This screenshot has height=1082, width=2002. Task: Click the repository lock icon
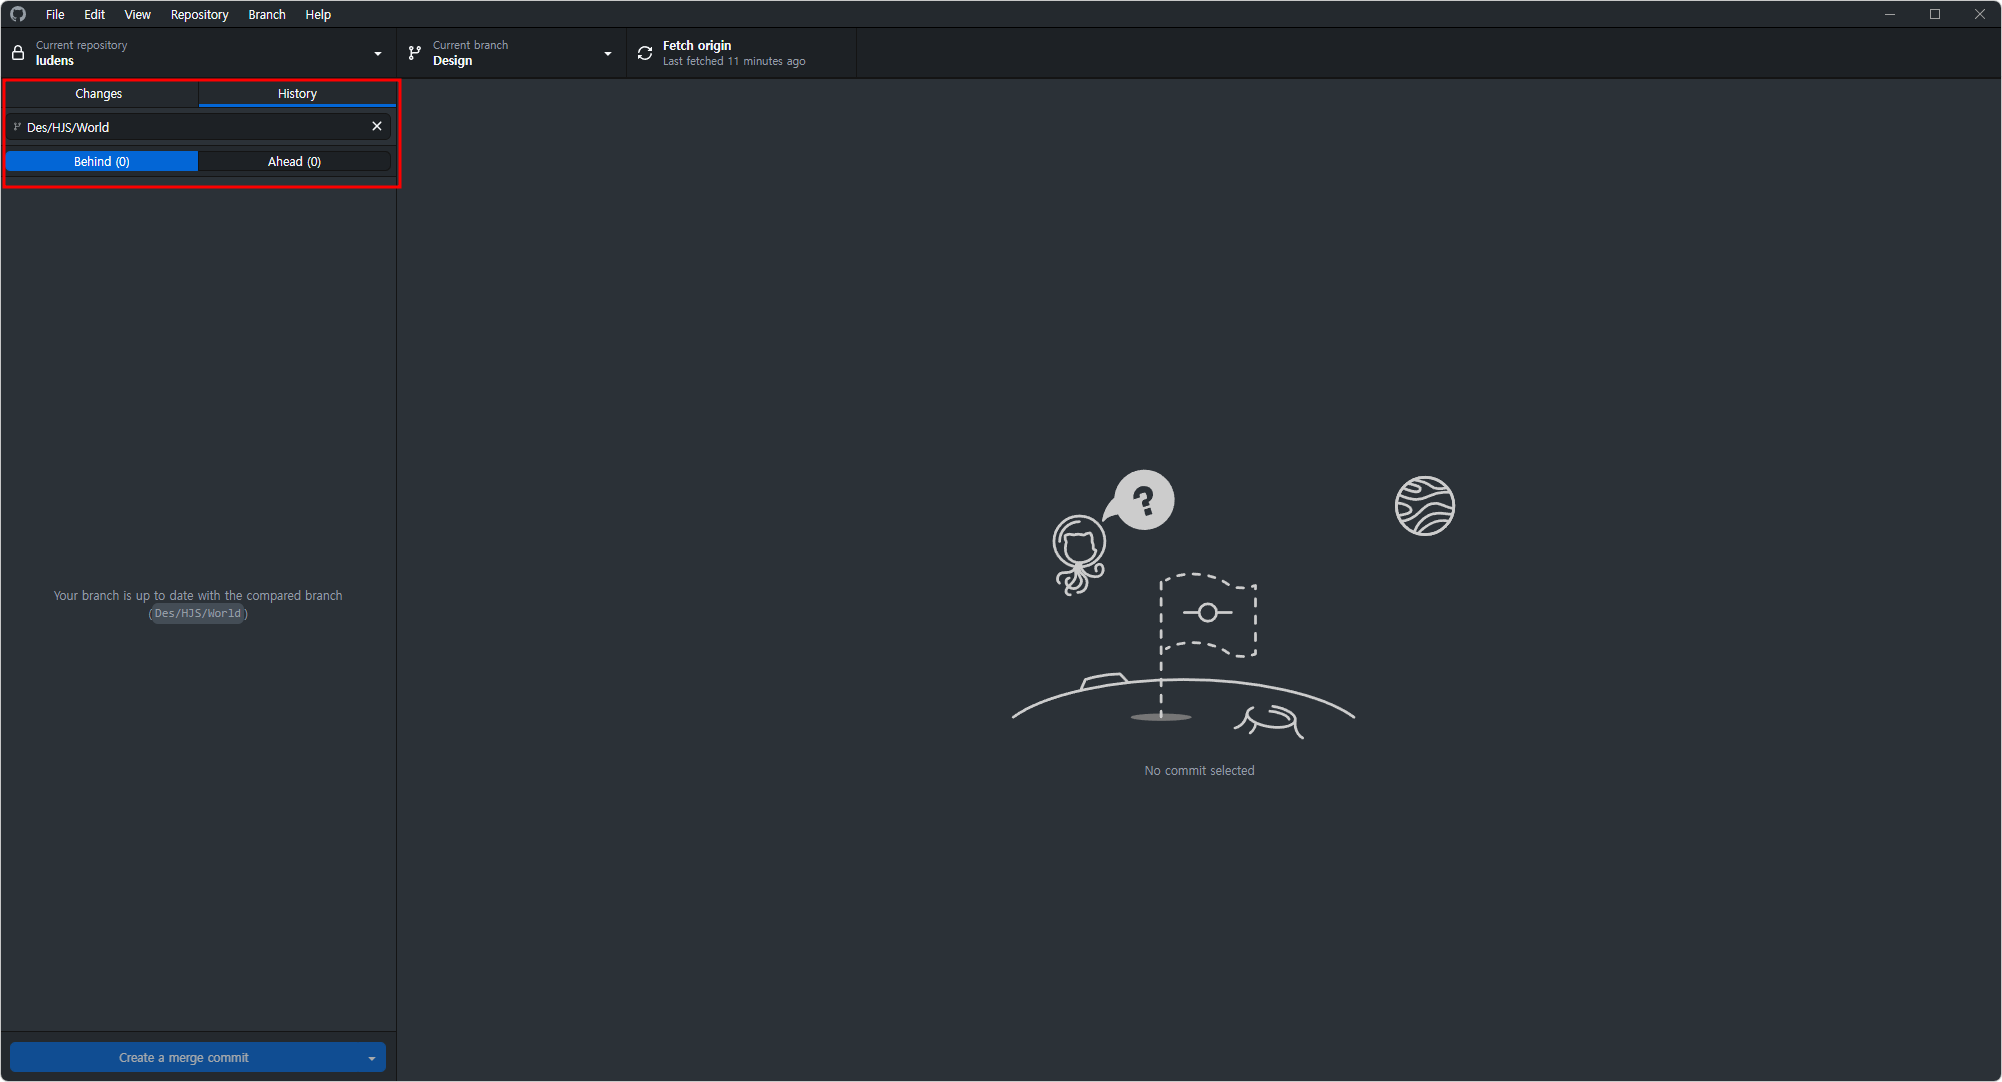click(x=18, y=53)
